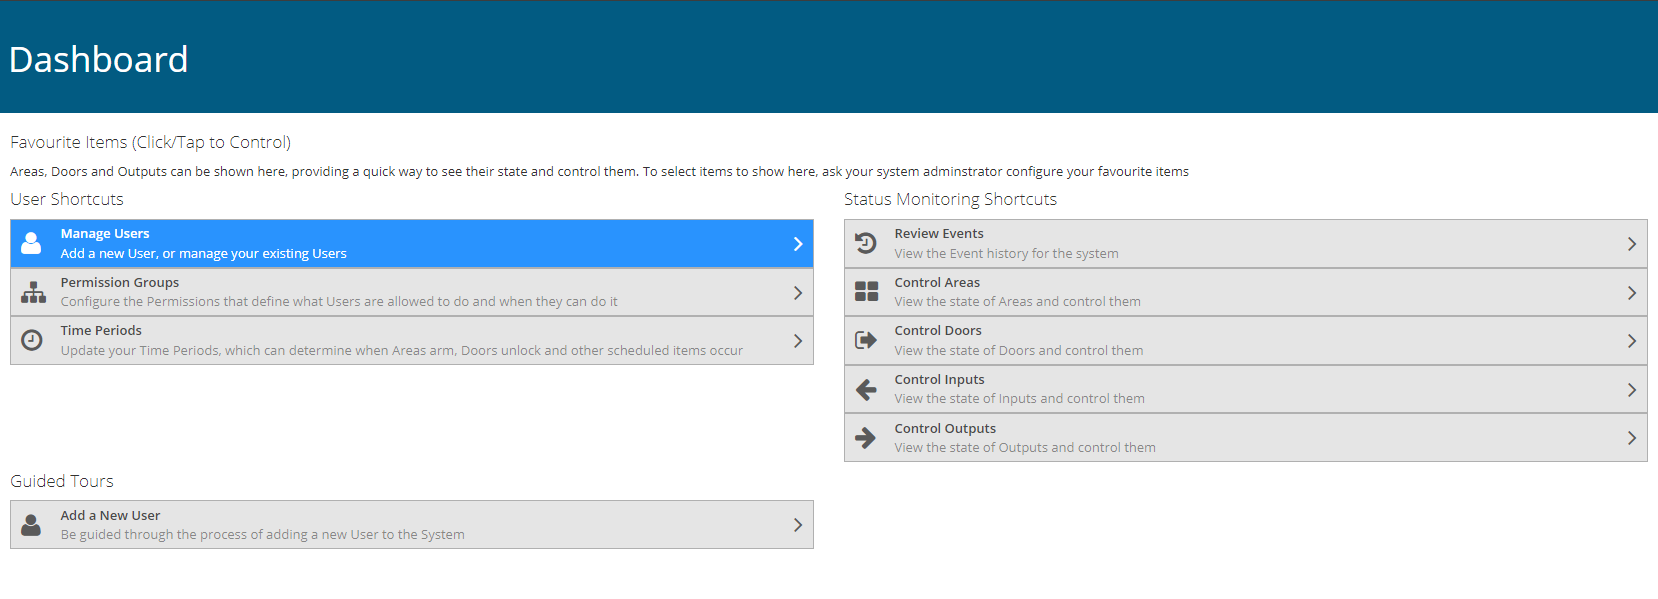The width and height of the screenshot is (1658, 599).
Task: Click the Control Outputs row chevron
Action: [x=1631, y=438]
